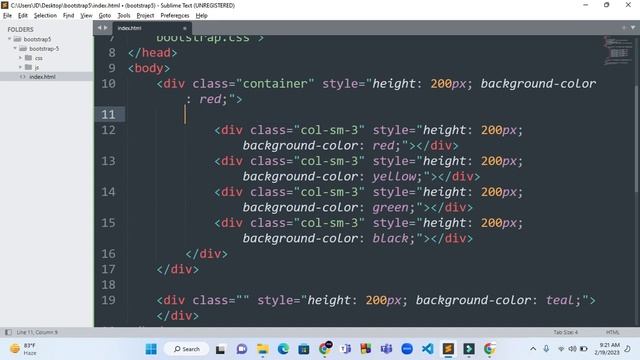Click Line 11, Column status text
Screen dimensions: 640x360
(37, 332)
